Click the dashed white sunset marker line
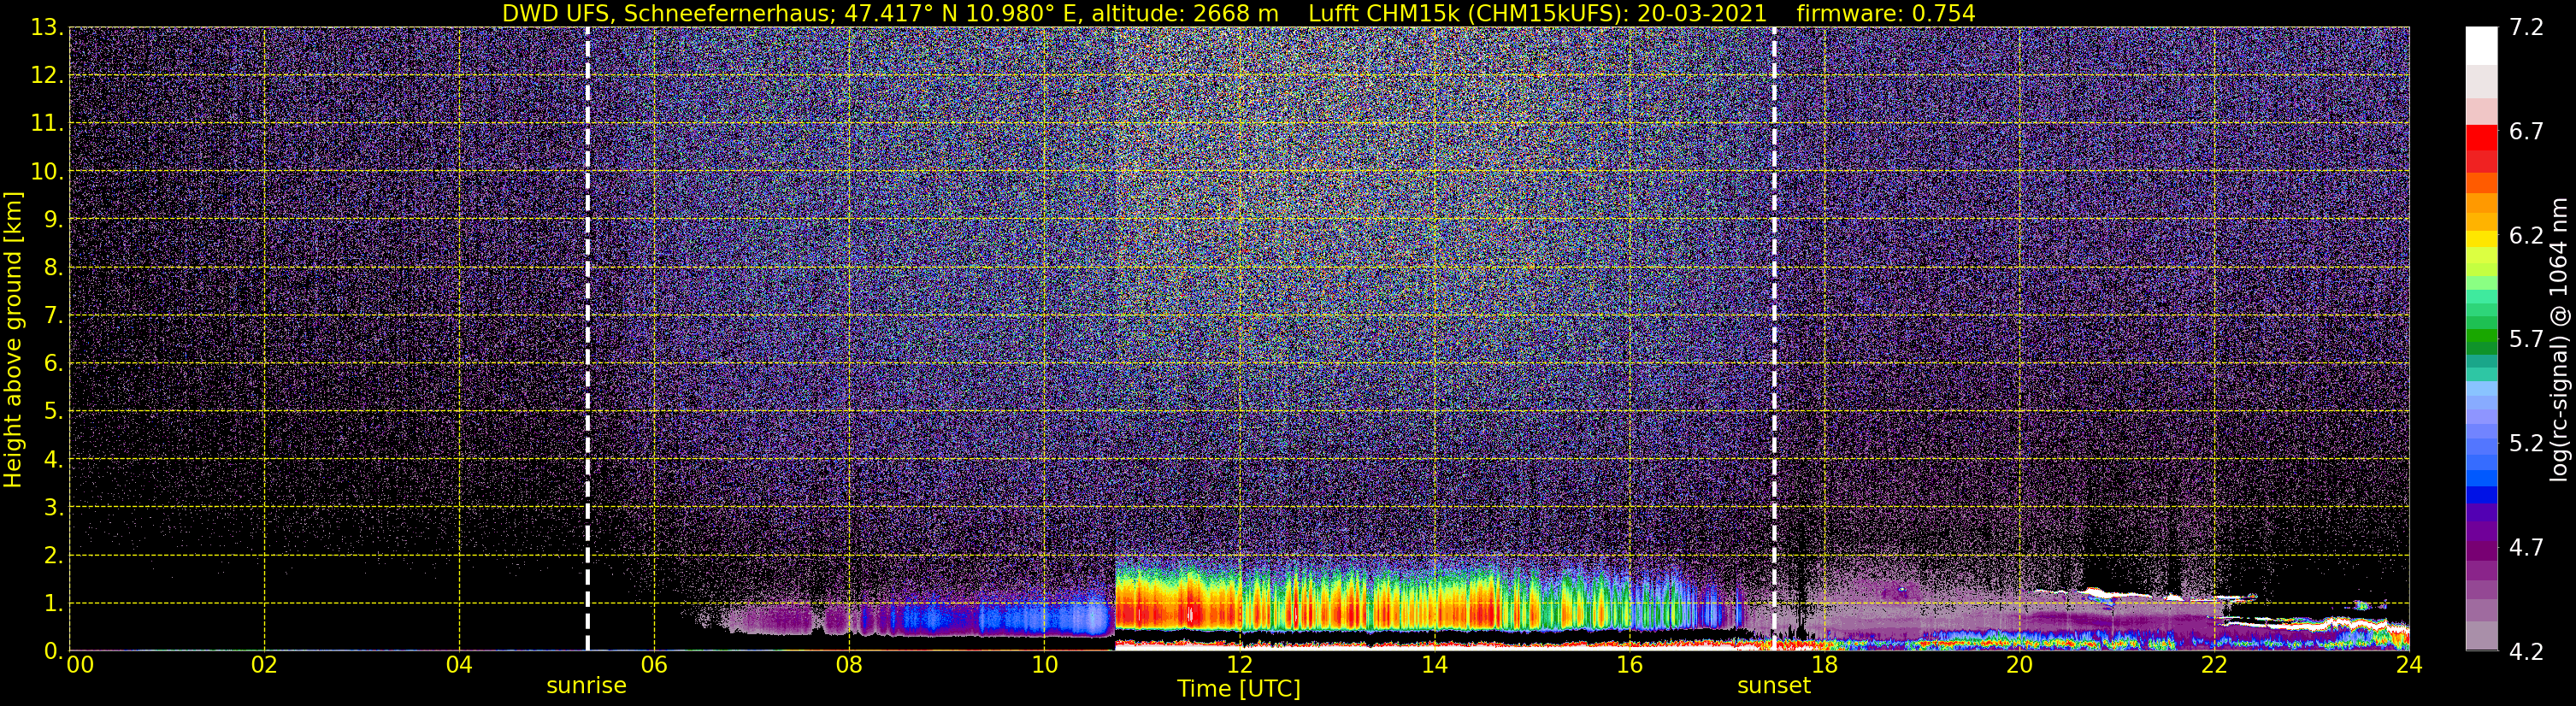Image resolution: width=2576 pixels, height=706 pixels. pyautogui.click(x=1774, y=339)
